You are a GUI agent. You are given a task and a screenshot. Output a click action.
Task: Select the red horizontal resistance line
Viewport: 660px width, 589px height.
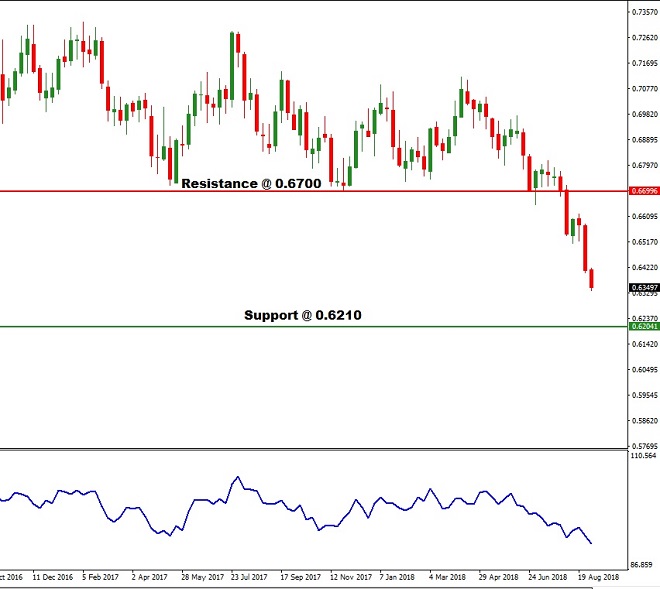pos(314,191)
